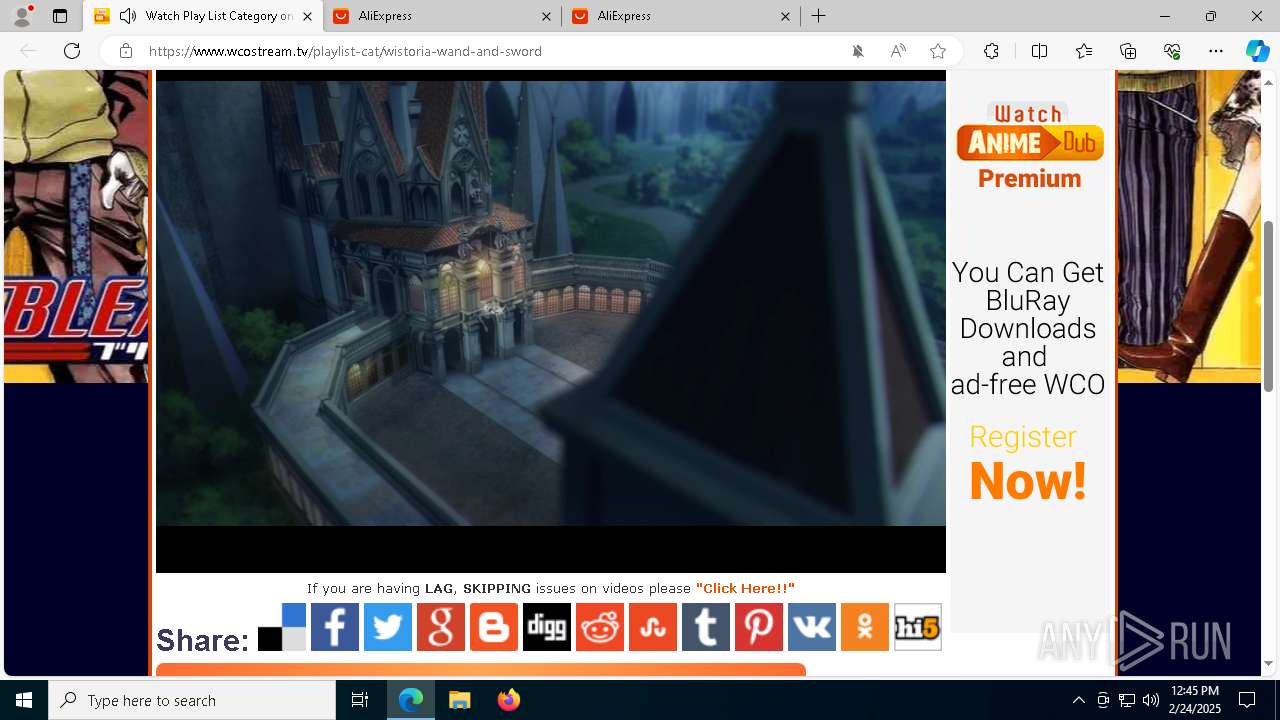Share on Digg icon
The image size is (1280, 720).
(547, 627)
